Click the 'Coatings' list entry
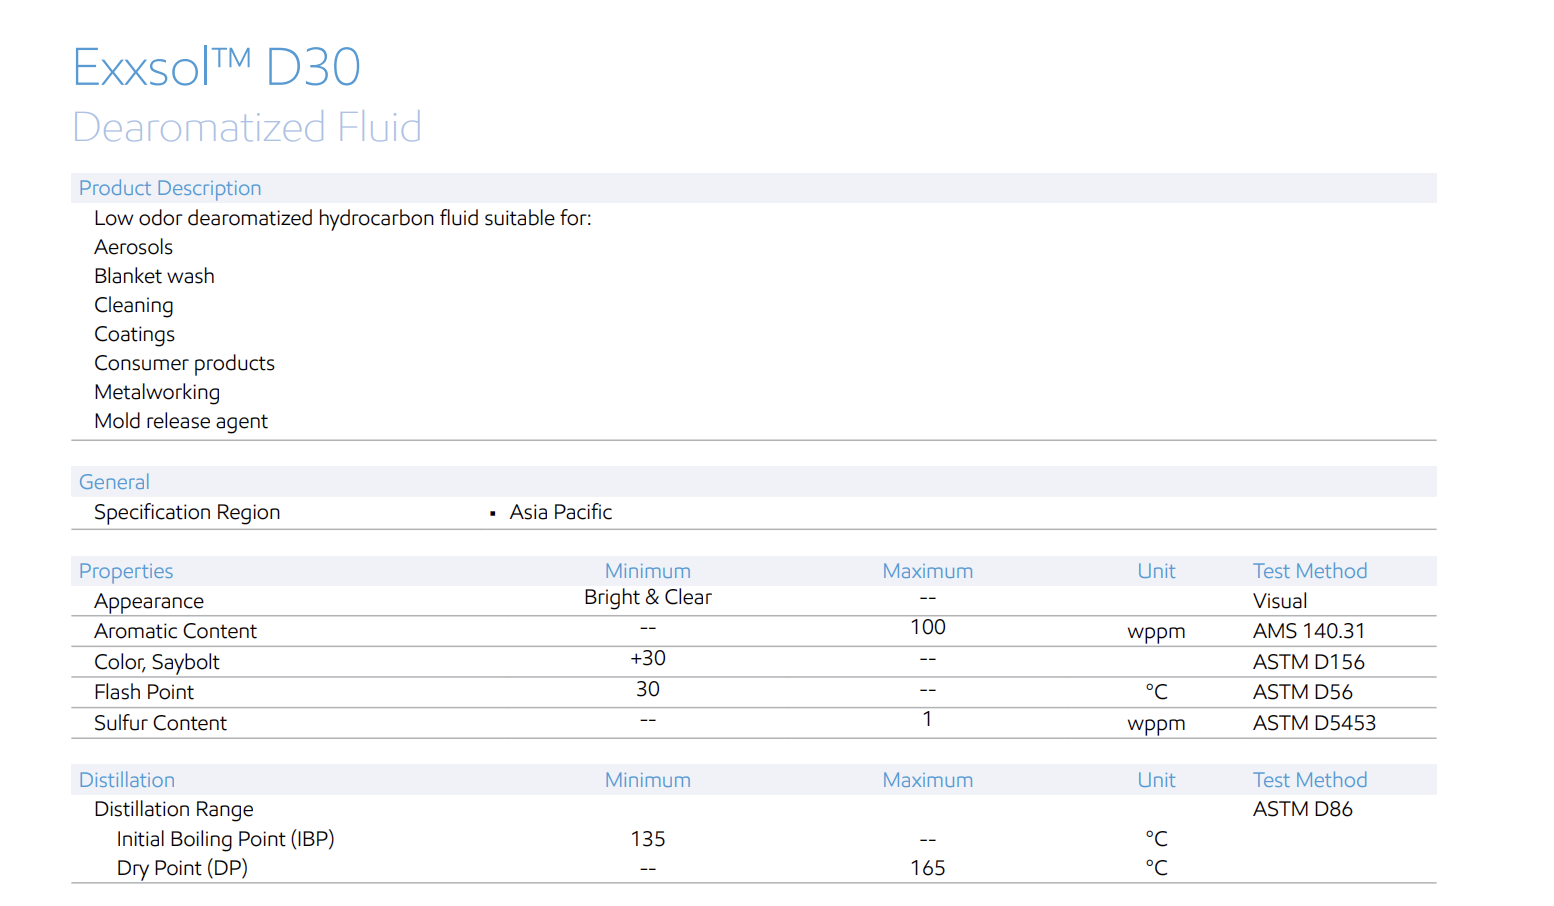The image size is (1554, 906). (x=134, y=334)
